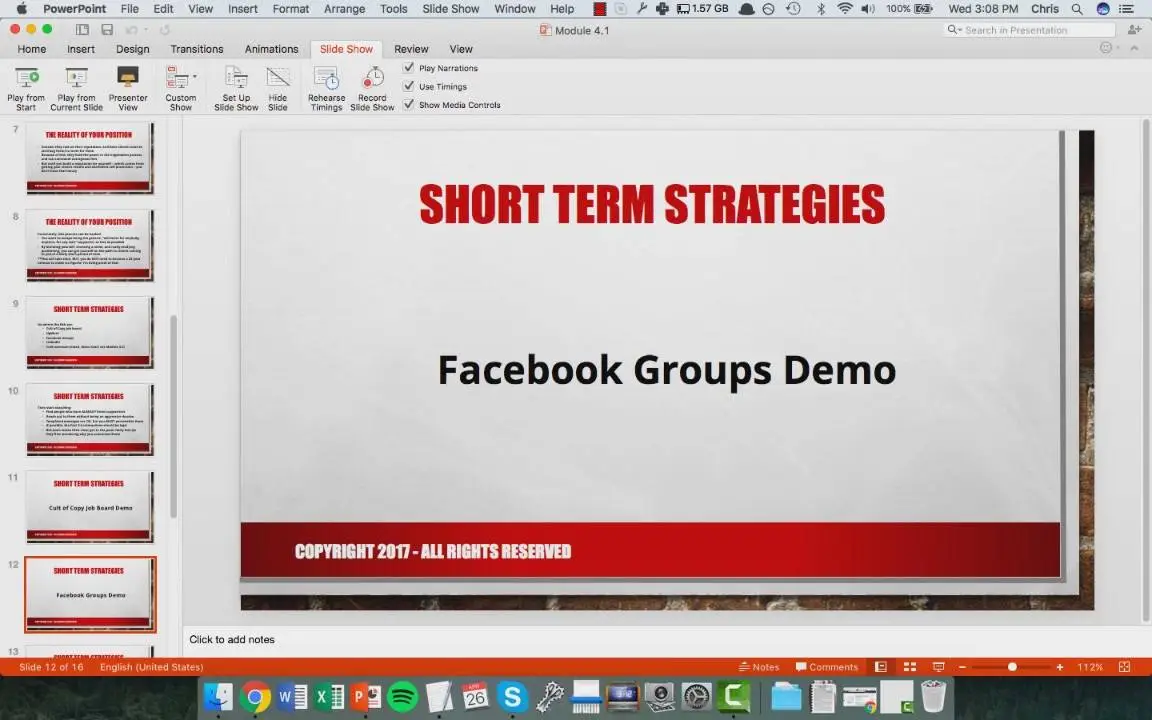Open the Window menu
This screenshot has height=720, width=1152.
pos(514,9)
